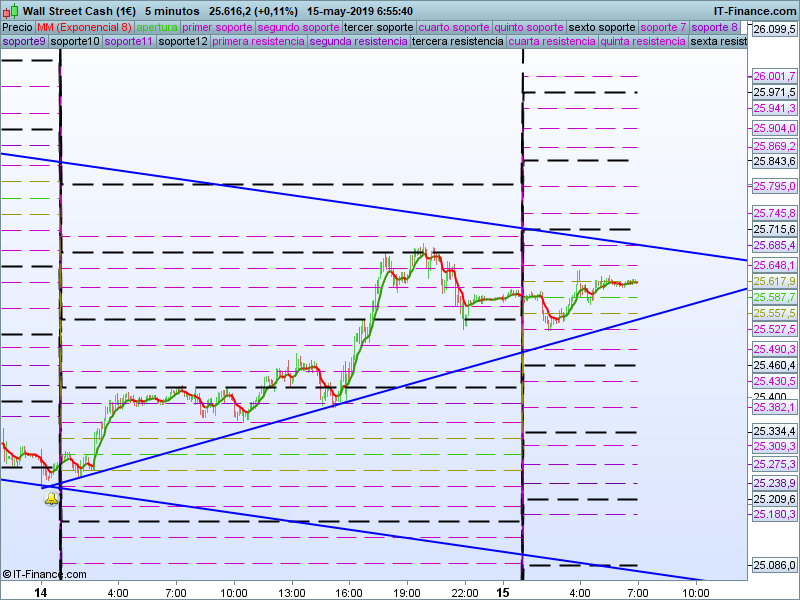
Task: Click the cuarto soporte label
Action: coord(454,28)
